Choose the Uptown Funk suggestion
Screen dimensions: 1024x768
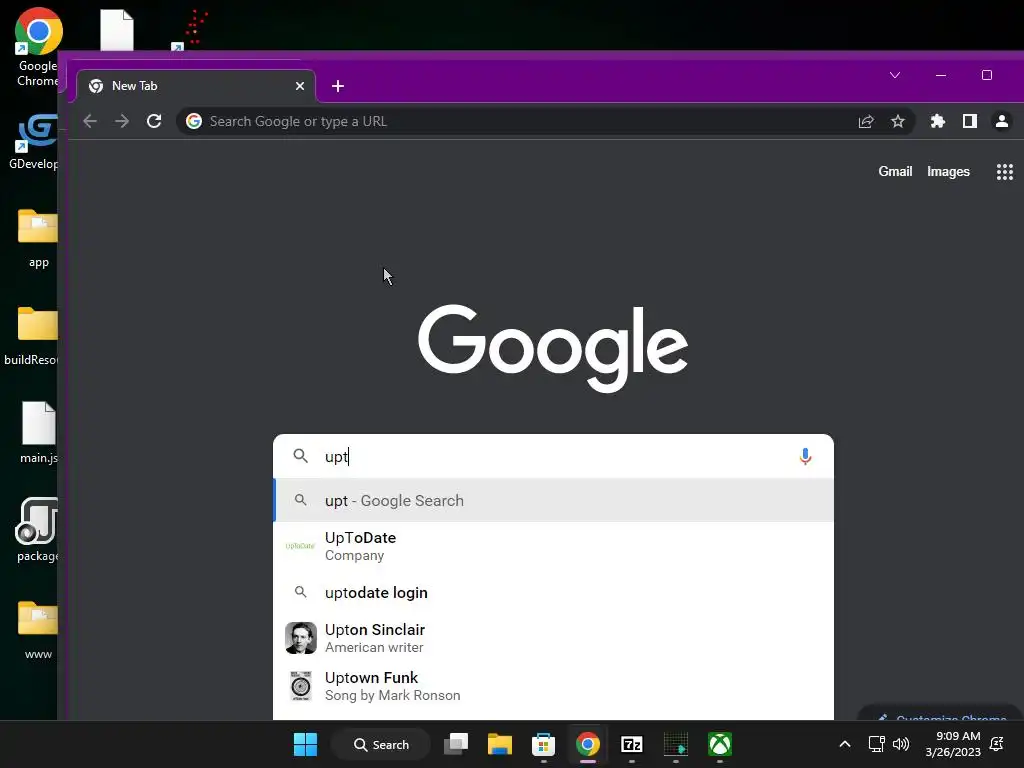[553, 686]
